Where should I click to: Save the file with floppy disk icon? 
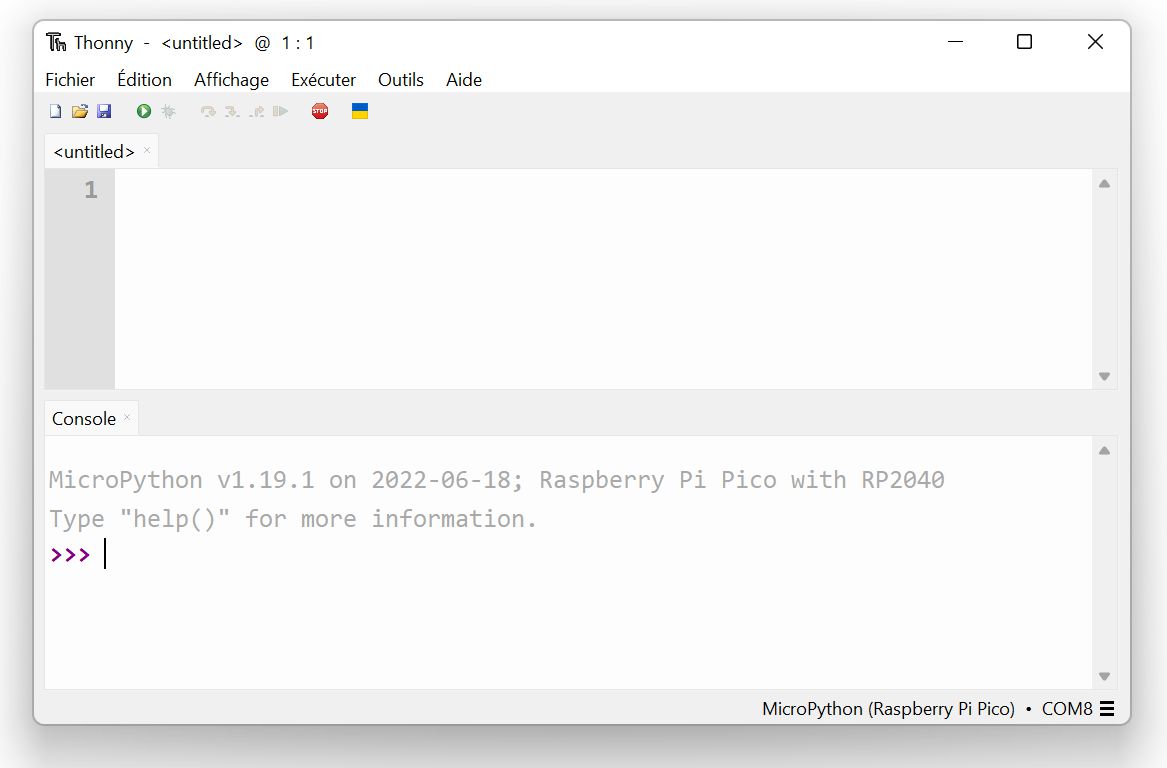[x=104, y=112]
